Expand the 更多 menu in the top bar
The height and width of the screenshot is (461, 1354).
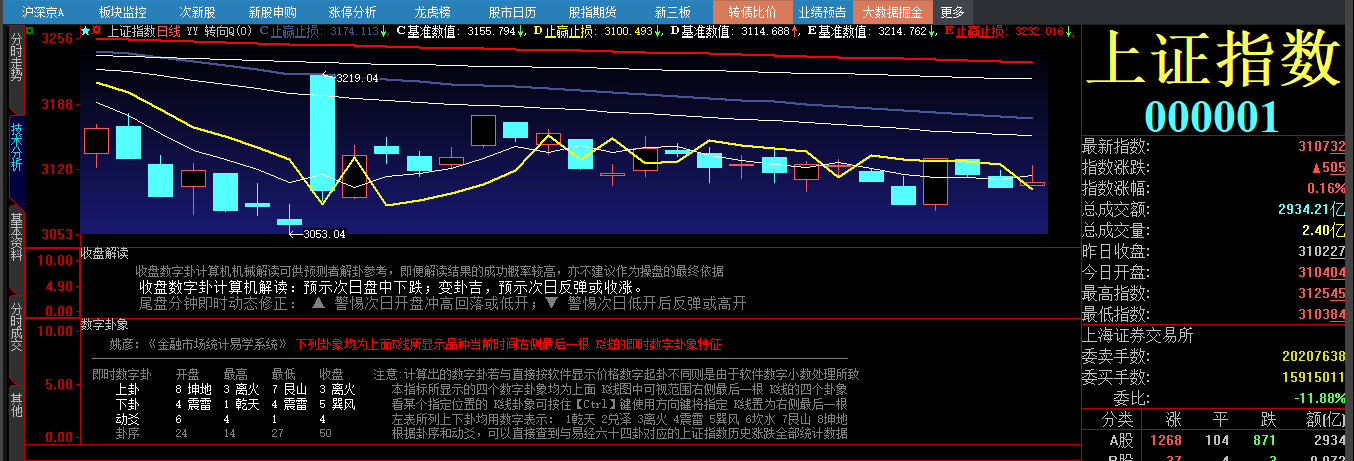coord(953,12)
